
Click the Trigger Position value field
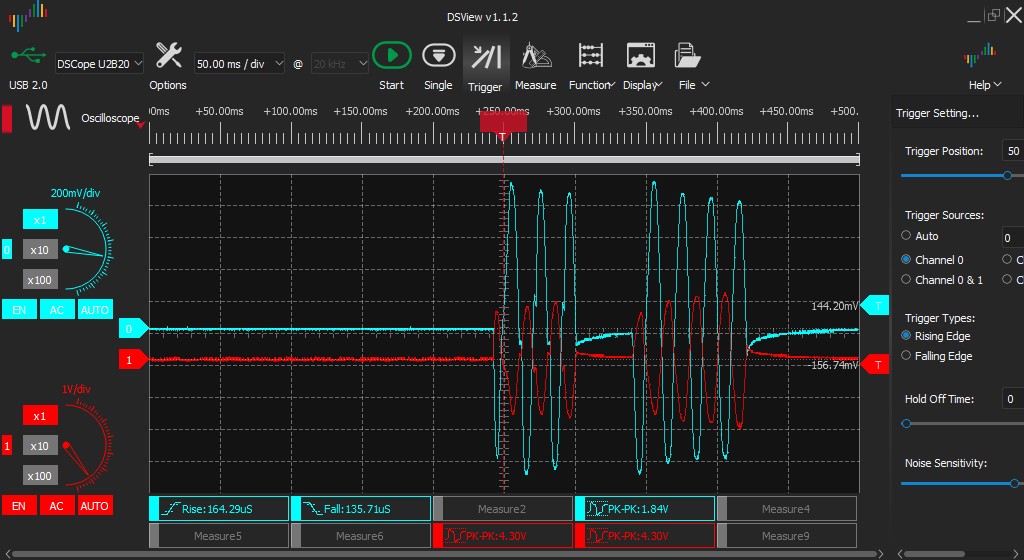coord(1012,151)
